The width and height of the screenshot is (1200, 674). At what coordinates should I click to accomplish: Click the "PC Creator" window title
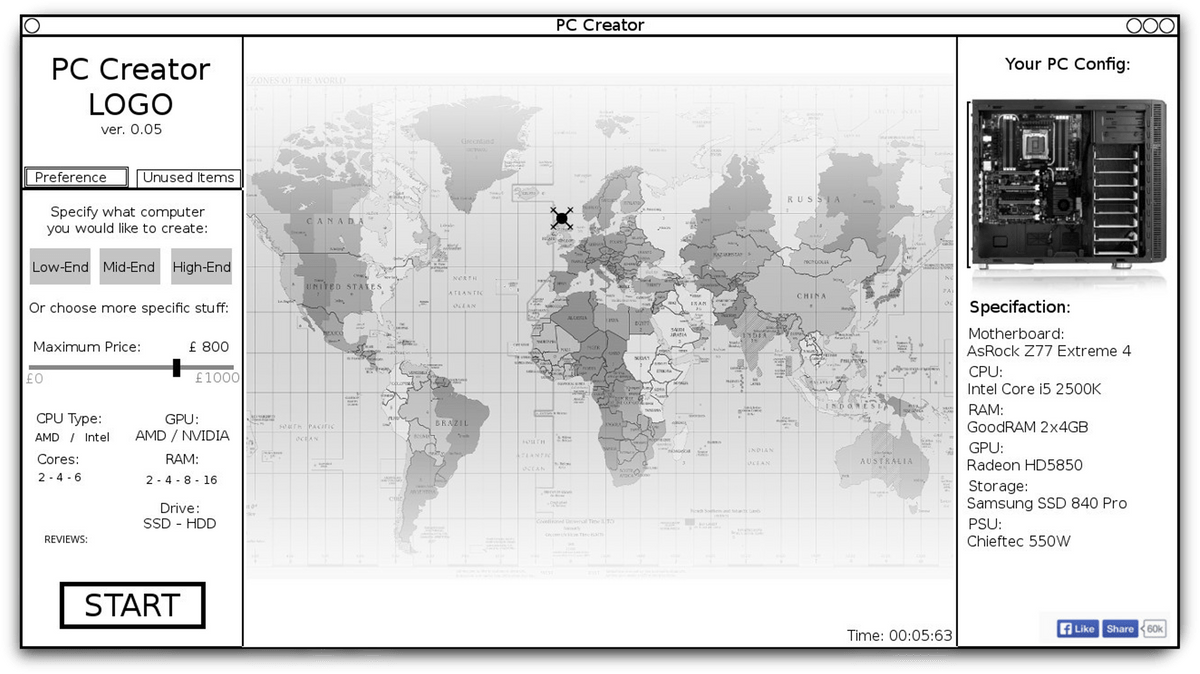pos(600,25)
